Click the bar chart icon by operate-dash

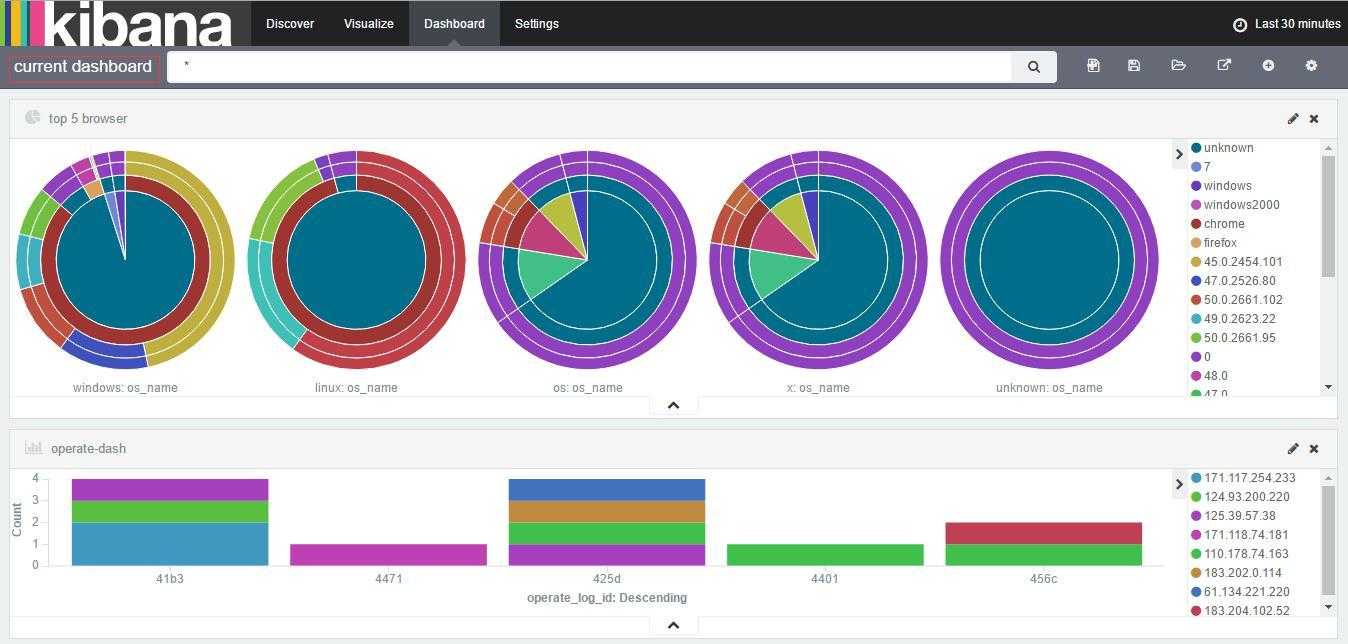[33, 448]
